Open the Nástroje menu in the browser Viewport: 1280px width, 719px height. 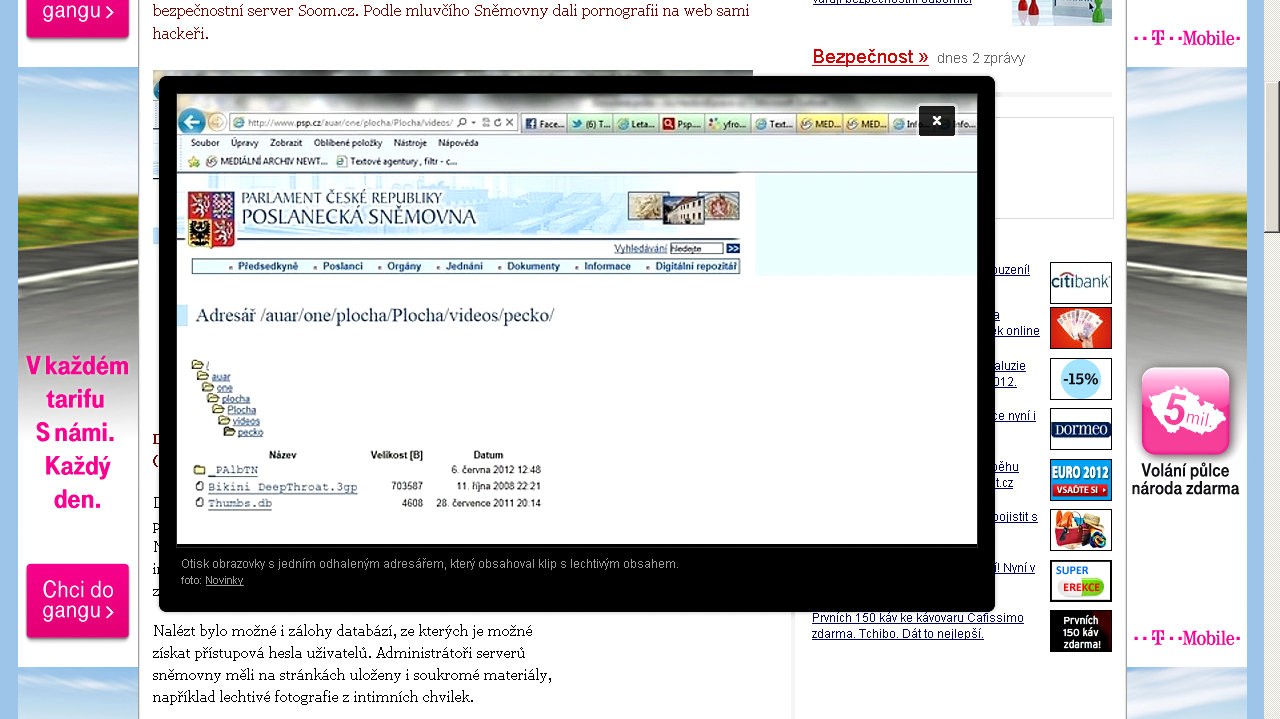(x=410, y=143)
